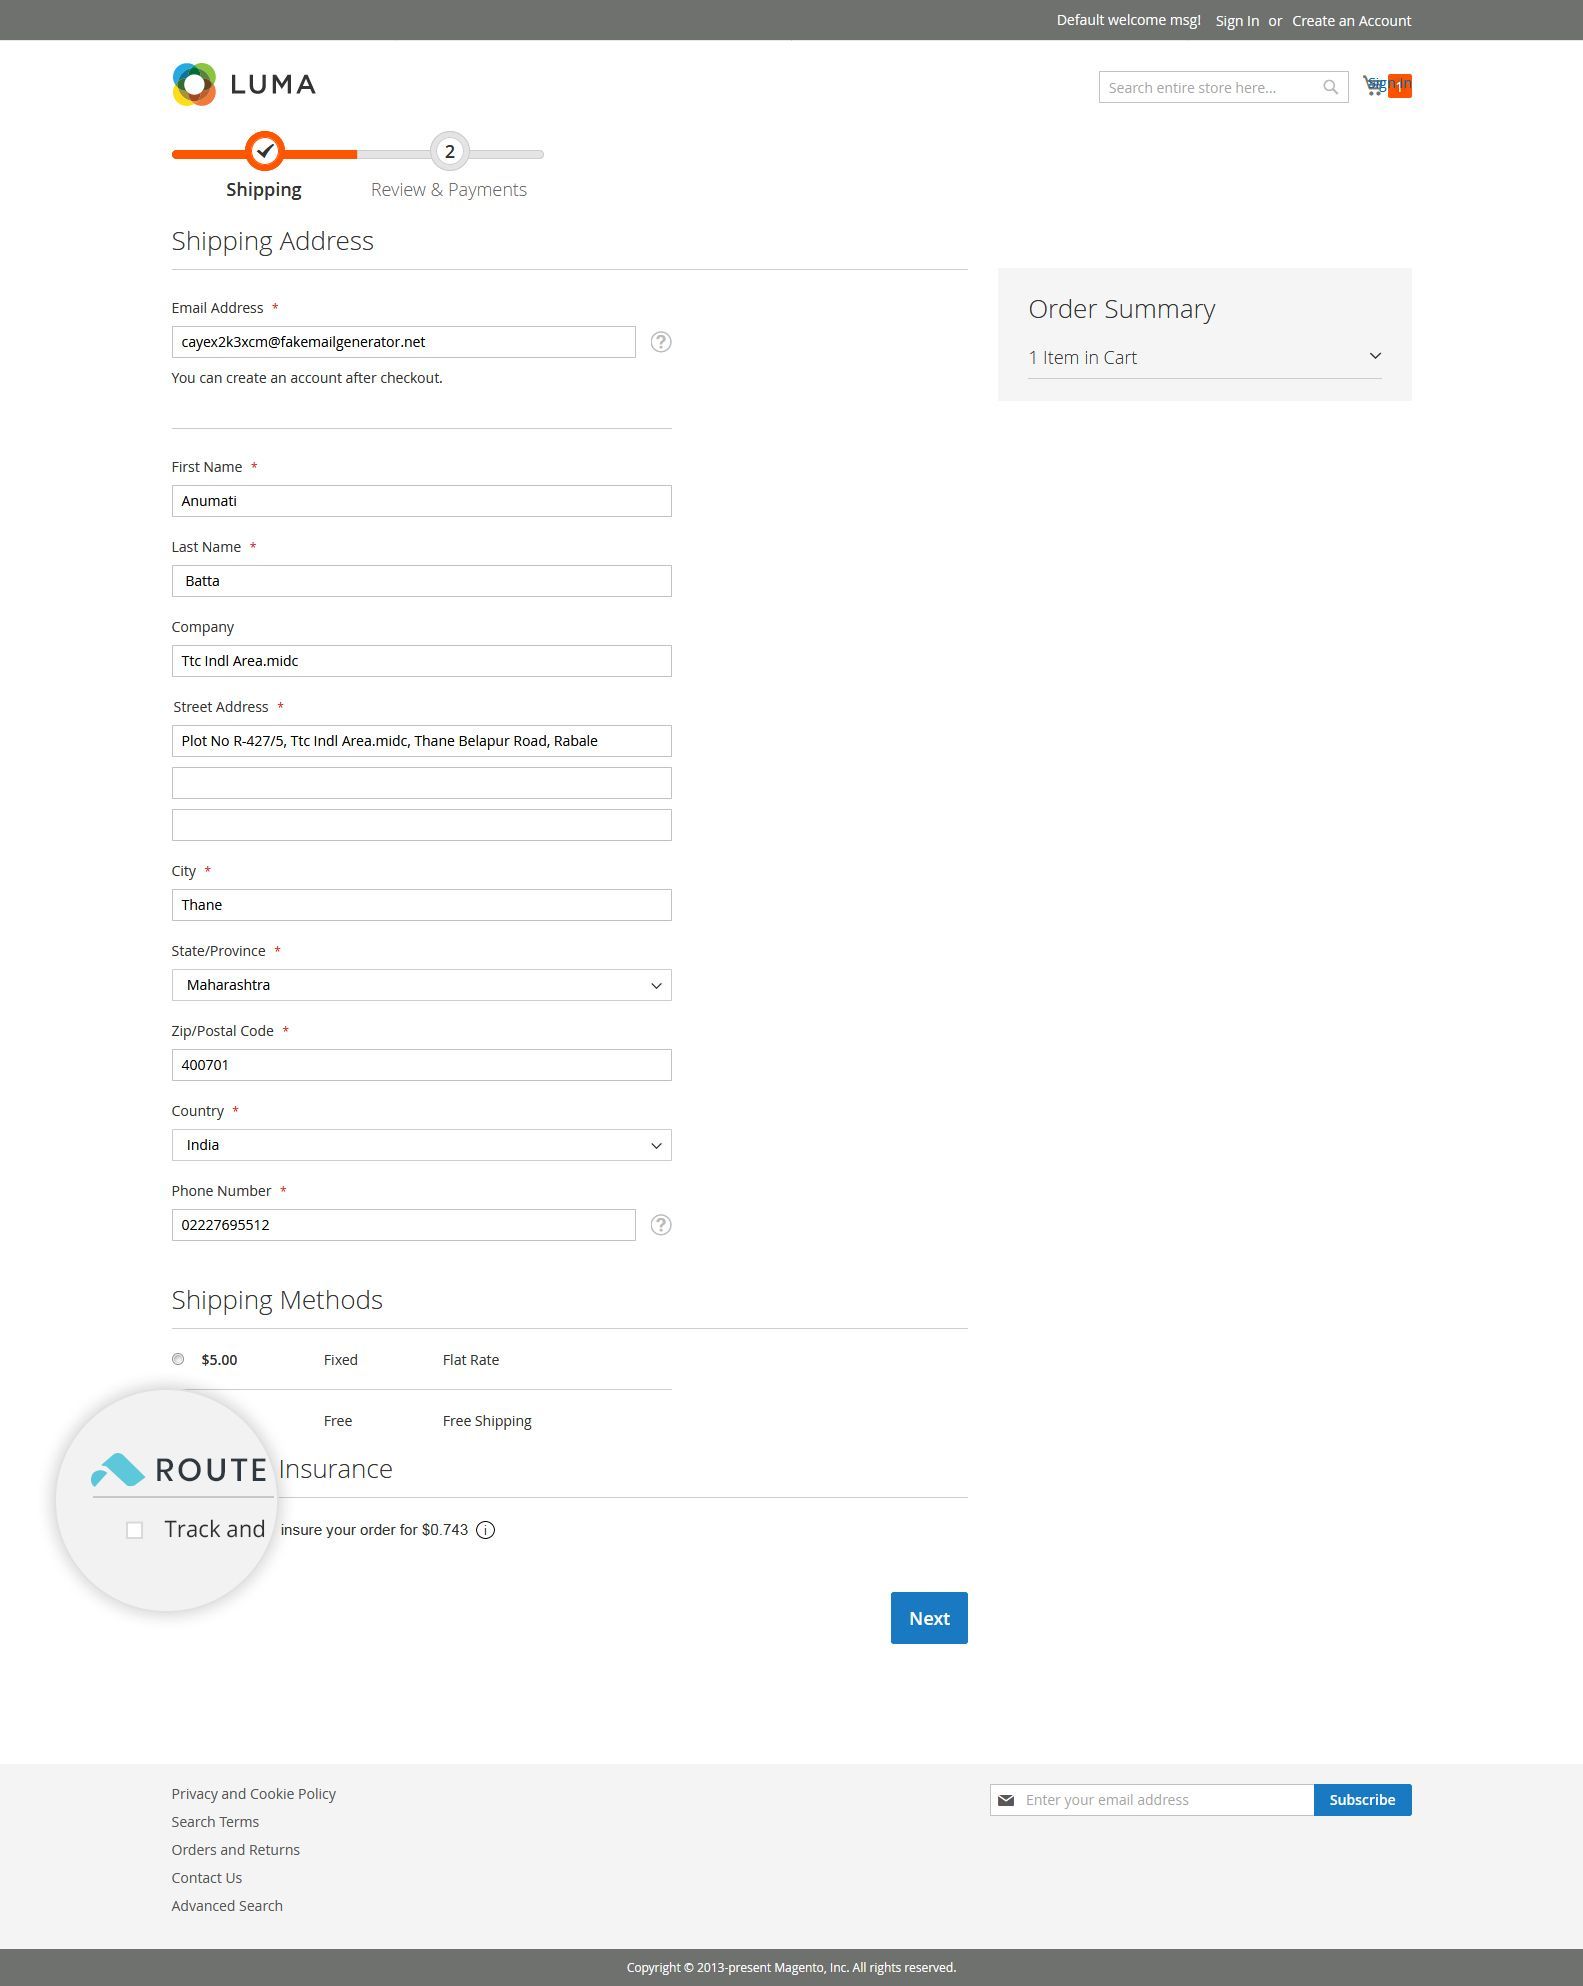Click the Subscribe button
This screenshot has height=1986, width=1583.
tap(1362, 1800)
